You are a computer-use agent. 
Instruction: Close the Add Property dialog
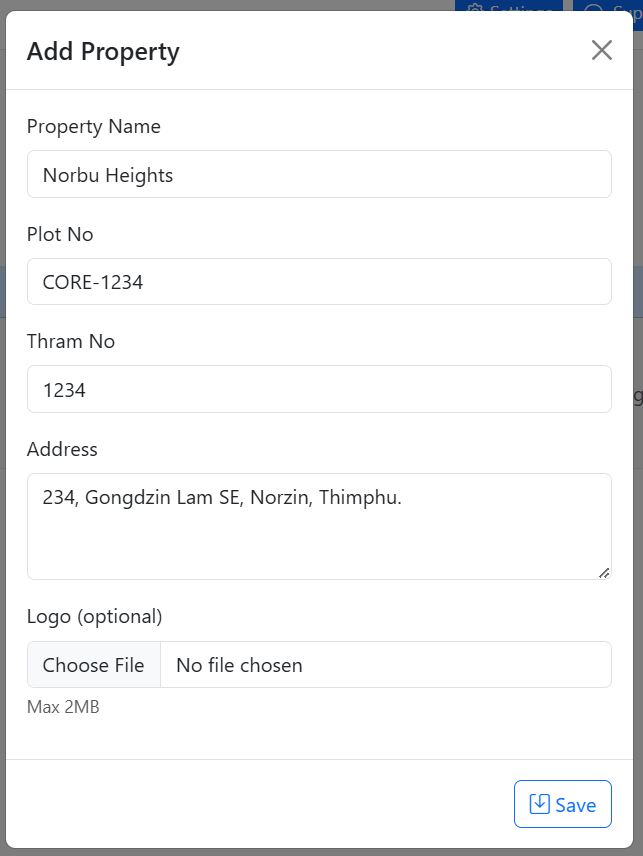coord(601,51)
